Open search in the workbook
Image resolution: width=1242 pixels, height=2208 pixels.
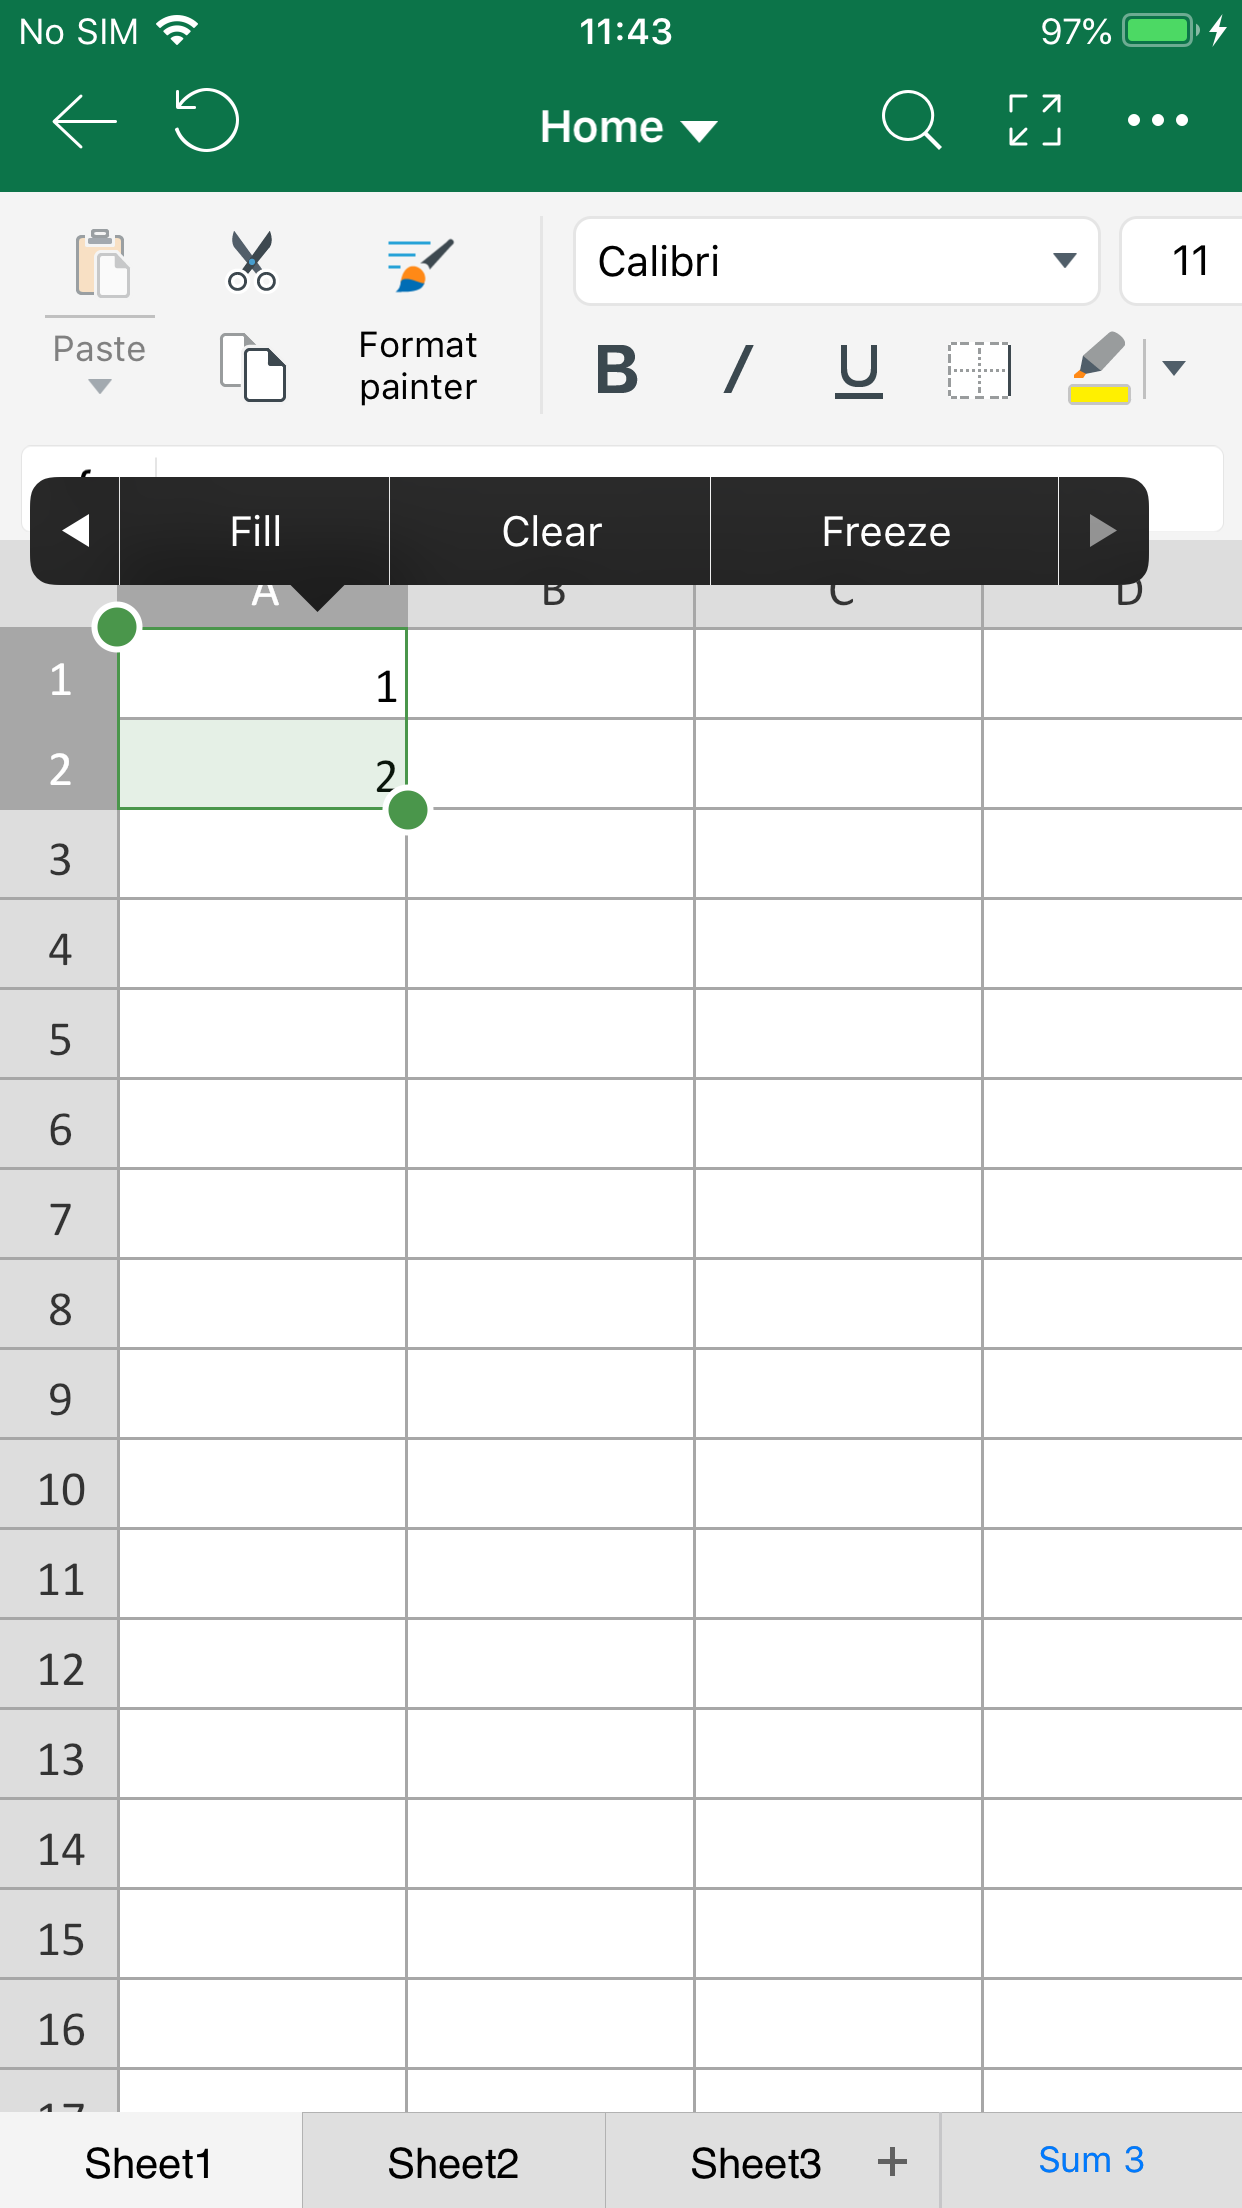tap(911, 120)
